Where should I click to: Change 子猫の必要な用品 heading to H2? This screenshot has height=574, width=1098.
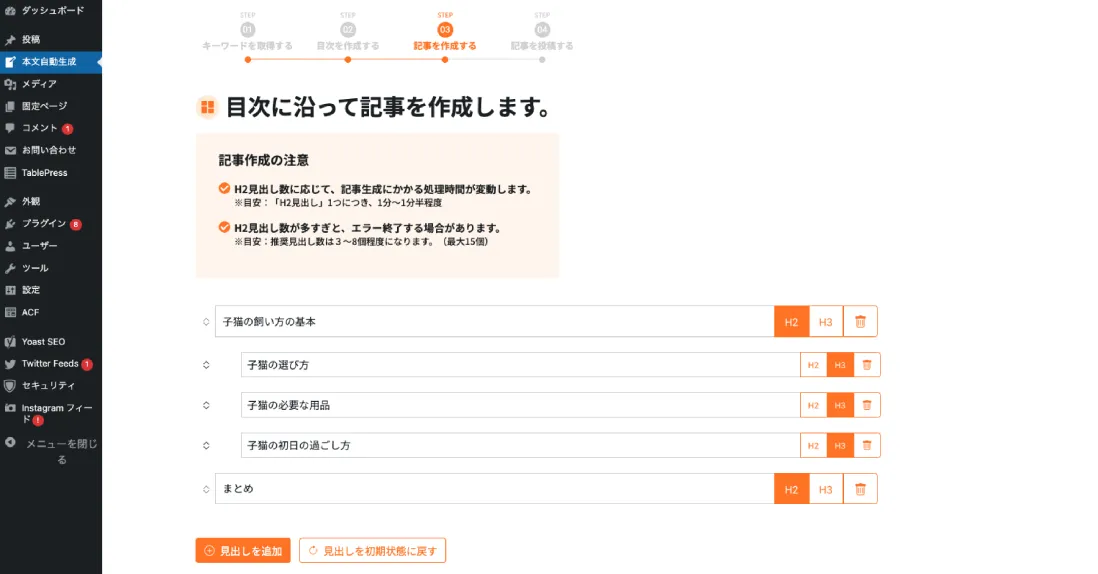(x=813, y=405)
